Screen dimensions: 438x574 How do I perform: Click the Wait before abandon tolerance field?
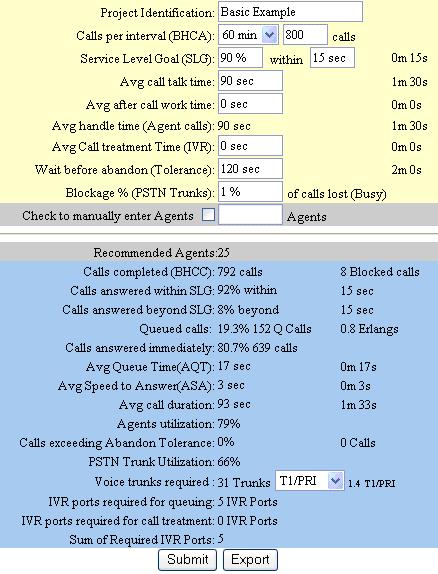tap(250, 169)
